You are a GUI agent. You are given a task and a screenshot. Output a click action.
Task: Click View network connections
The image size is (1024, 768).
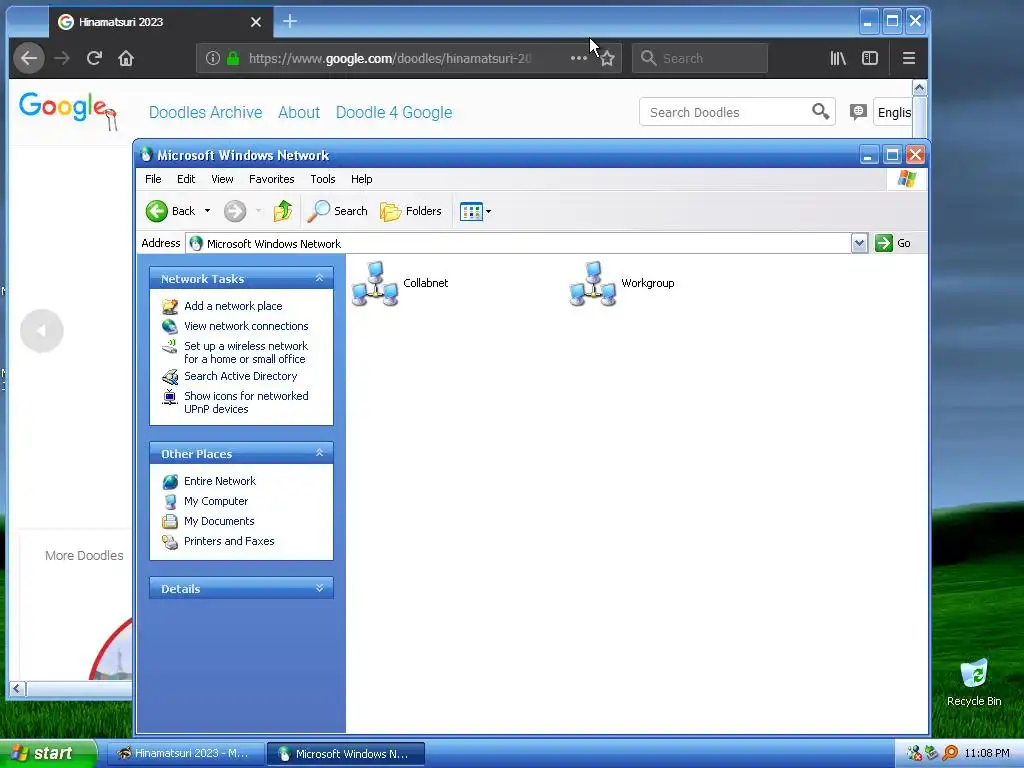[246, 326]
